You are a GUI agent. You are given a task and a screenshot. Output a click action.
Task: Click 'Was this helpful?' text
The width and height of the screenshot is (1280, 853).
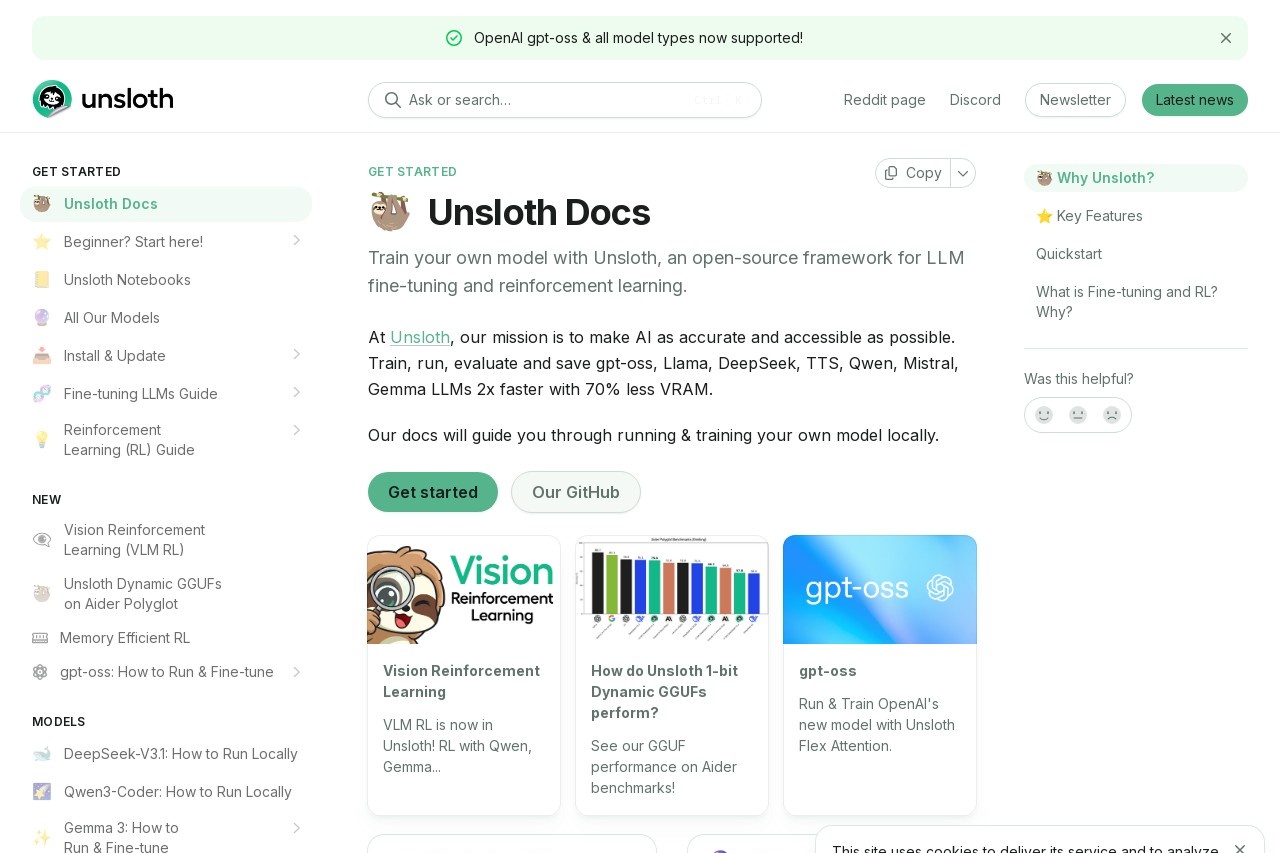coord(1078,379)
